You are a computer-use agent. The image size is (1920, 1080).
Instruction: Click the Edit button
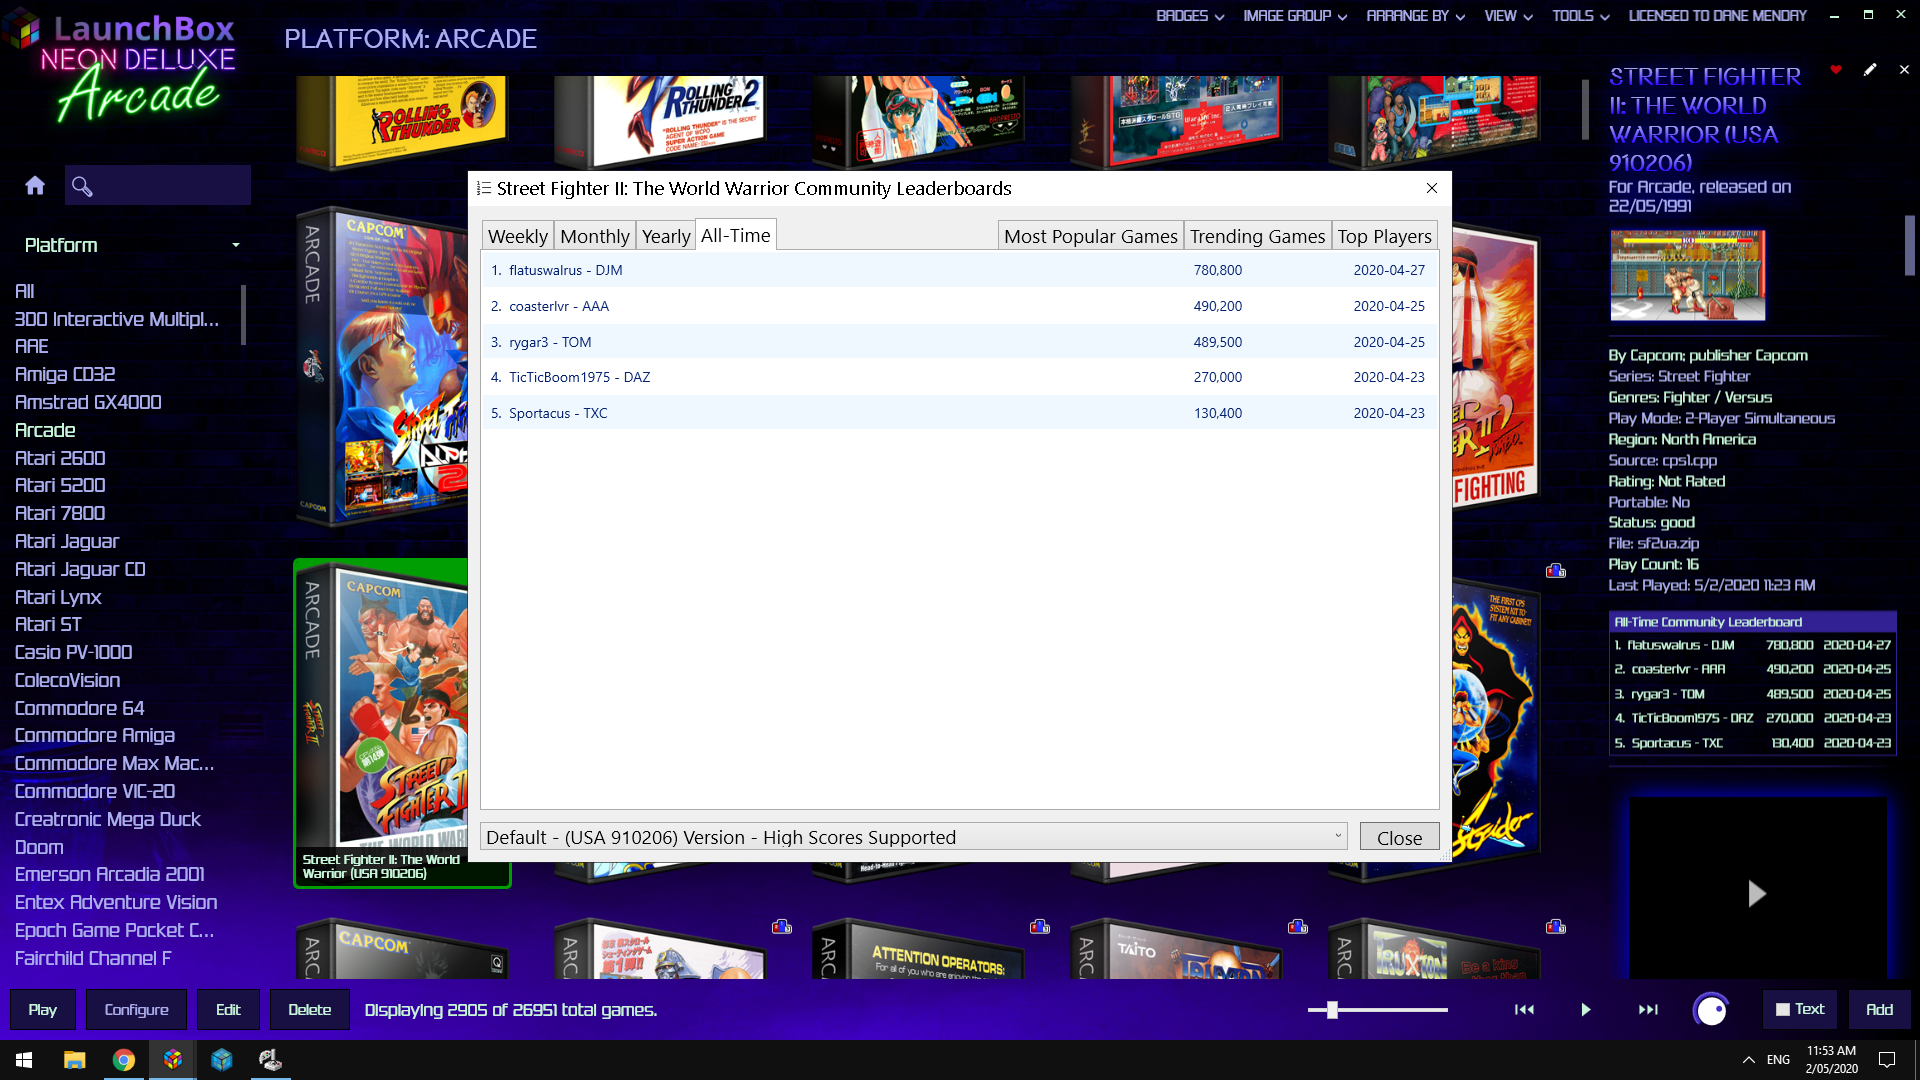pyautogui.click(x=228, y=1010)
